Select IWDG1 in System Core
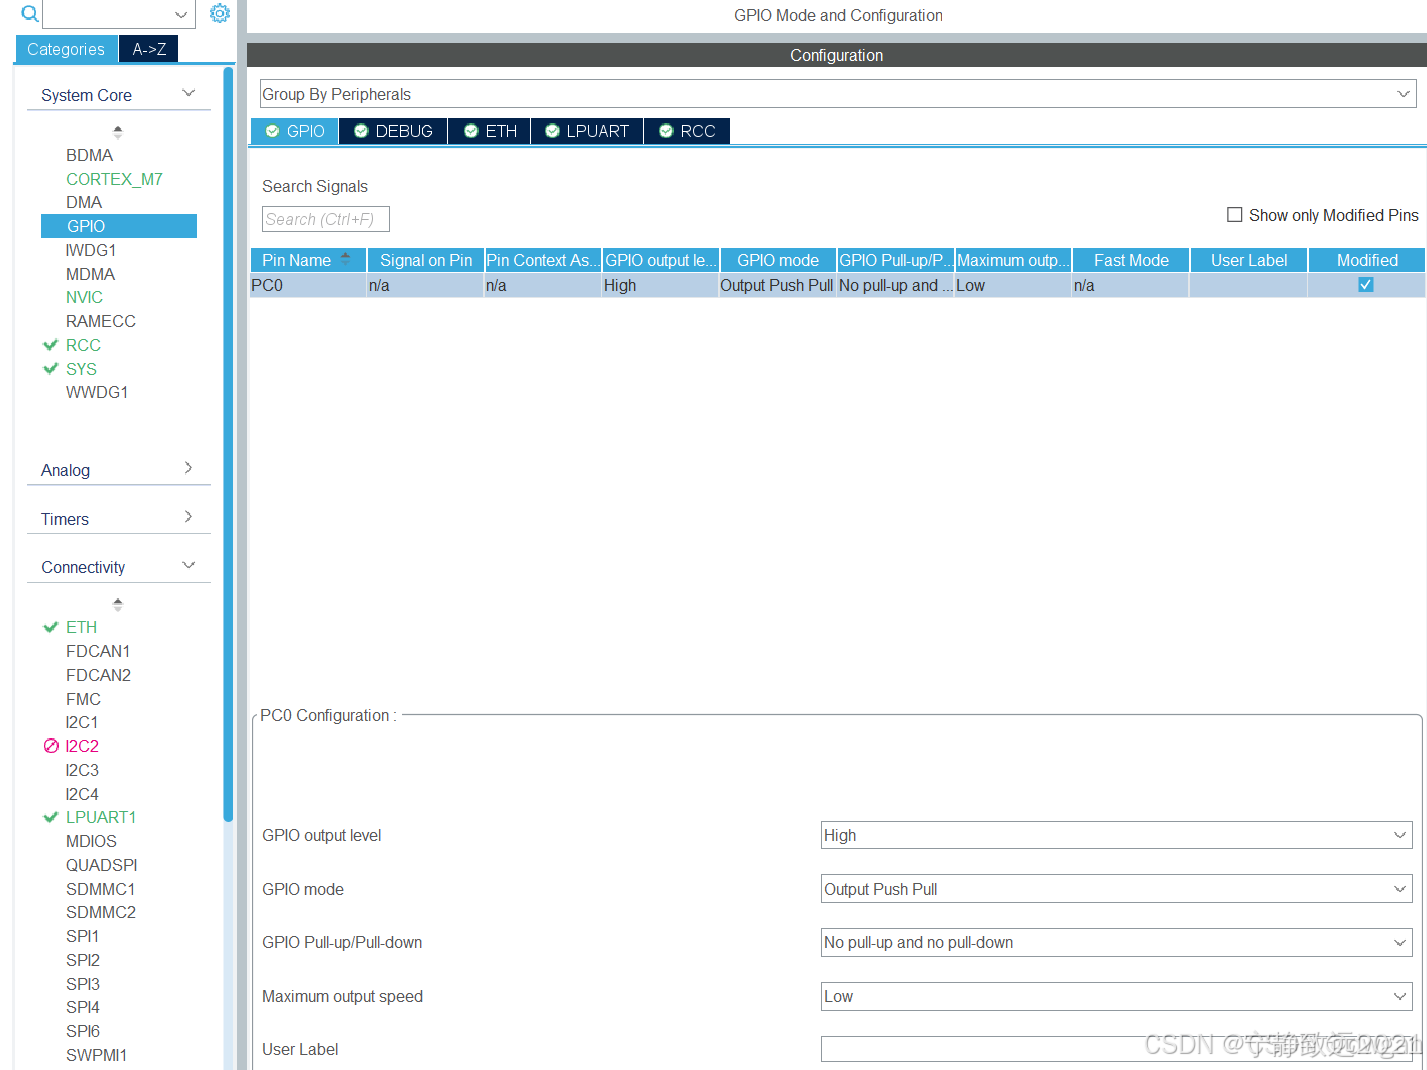The image size is (1427, 1070). coord(91,250)
